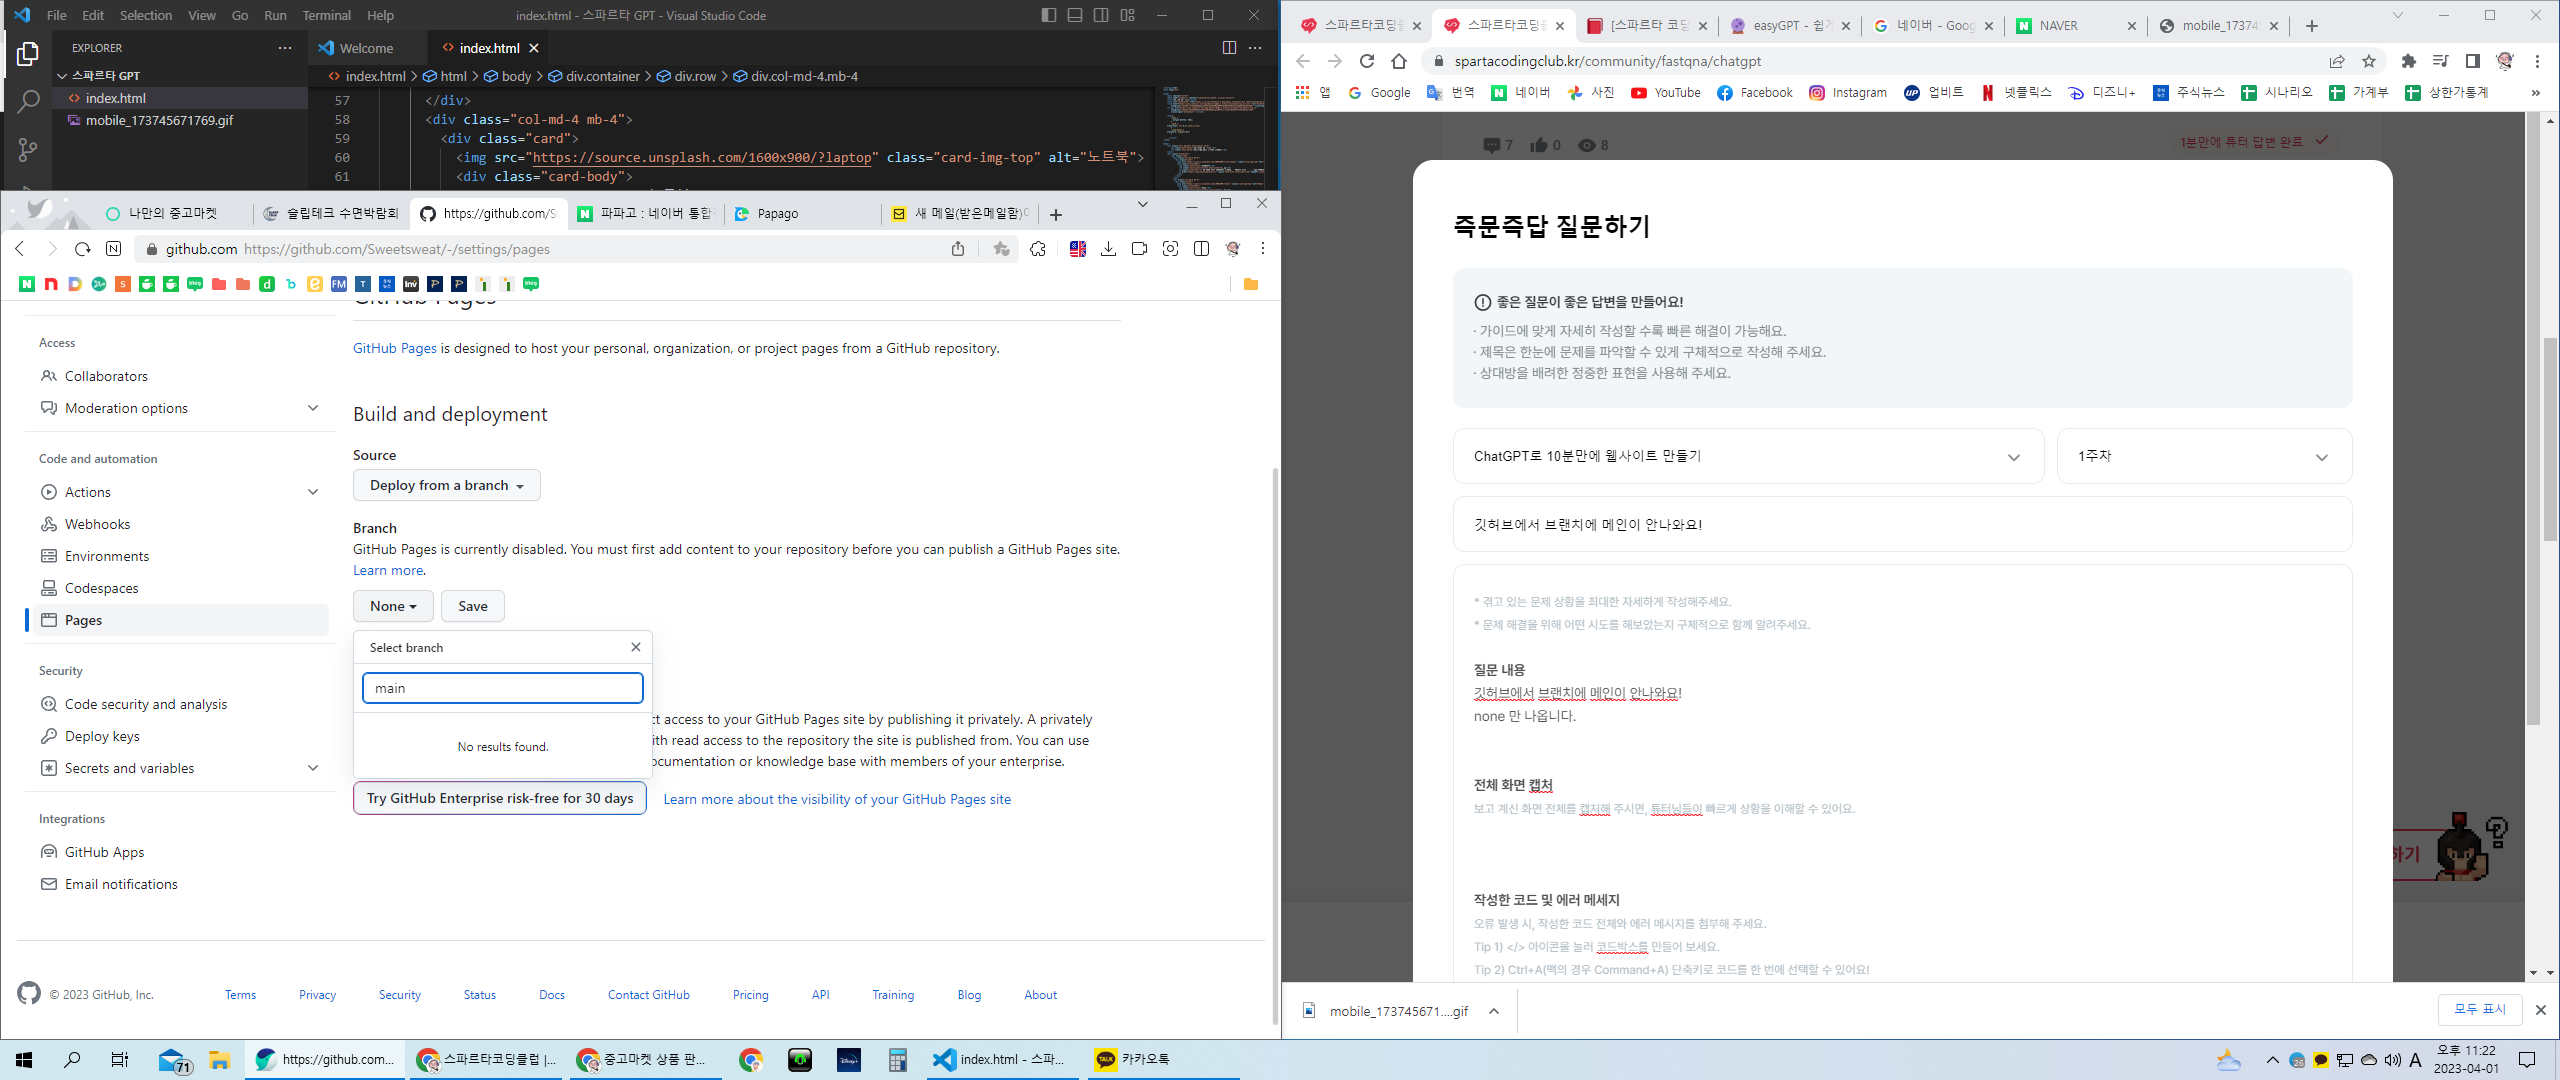This screenshot has width=2560, height=1080.
Task: Open the Learn more link under Branch
Action: pyautogui.click(x=388, y=570)
